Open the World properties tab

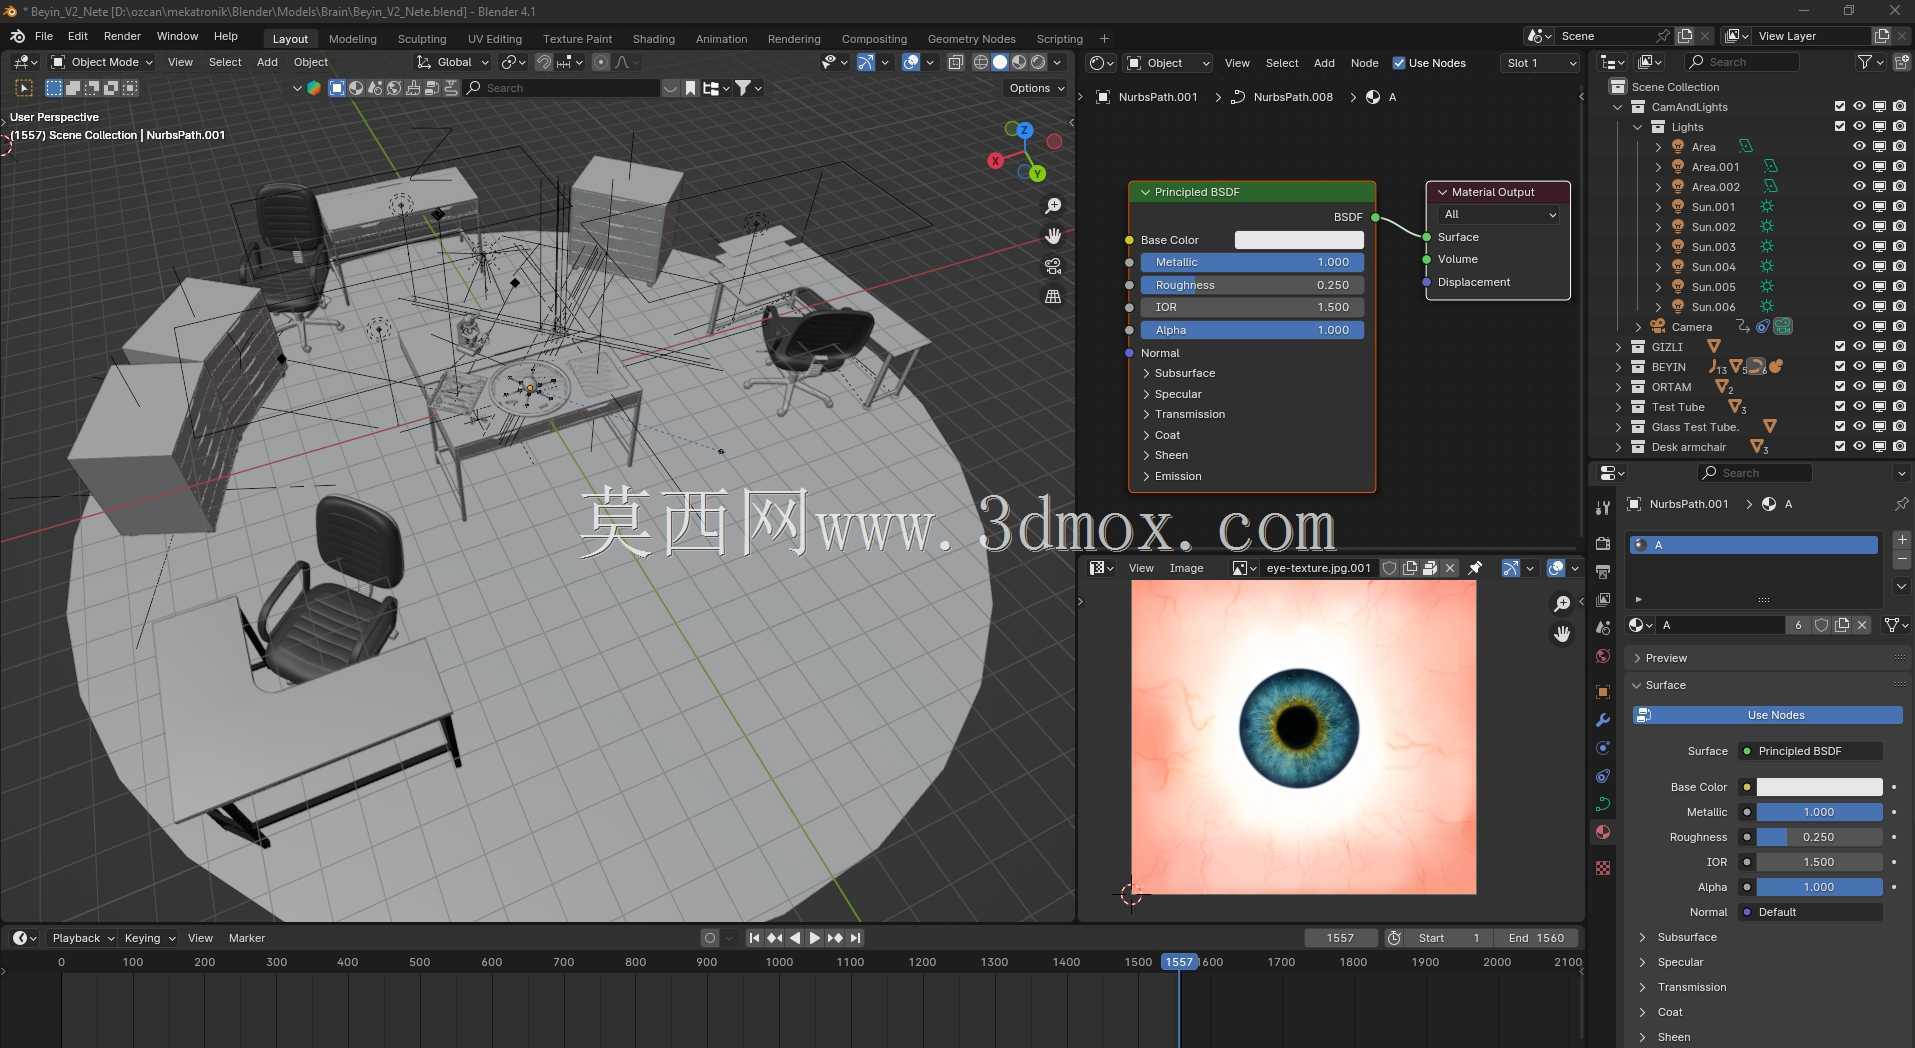click(1603, 656)
